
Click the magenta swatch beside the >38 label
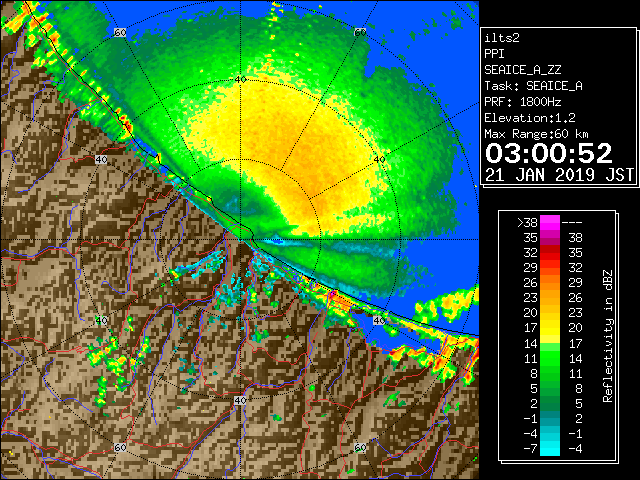(x=550, y=222)
